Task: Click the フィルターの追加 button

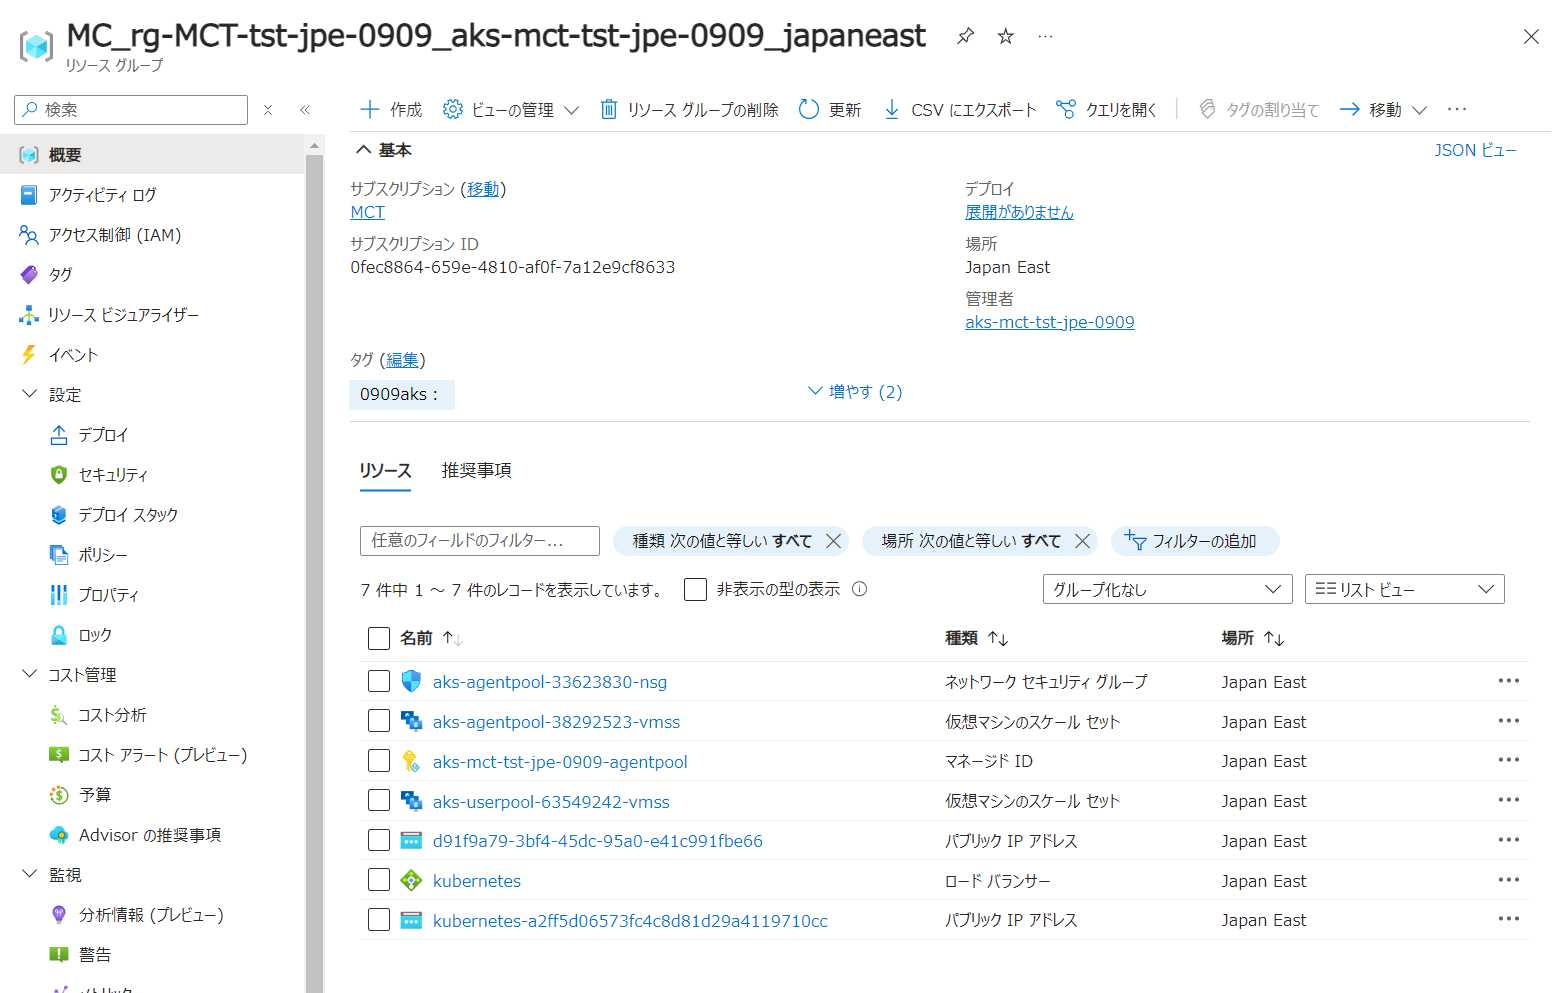Action: click(x=1195, y=541)
